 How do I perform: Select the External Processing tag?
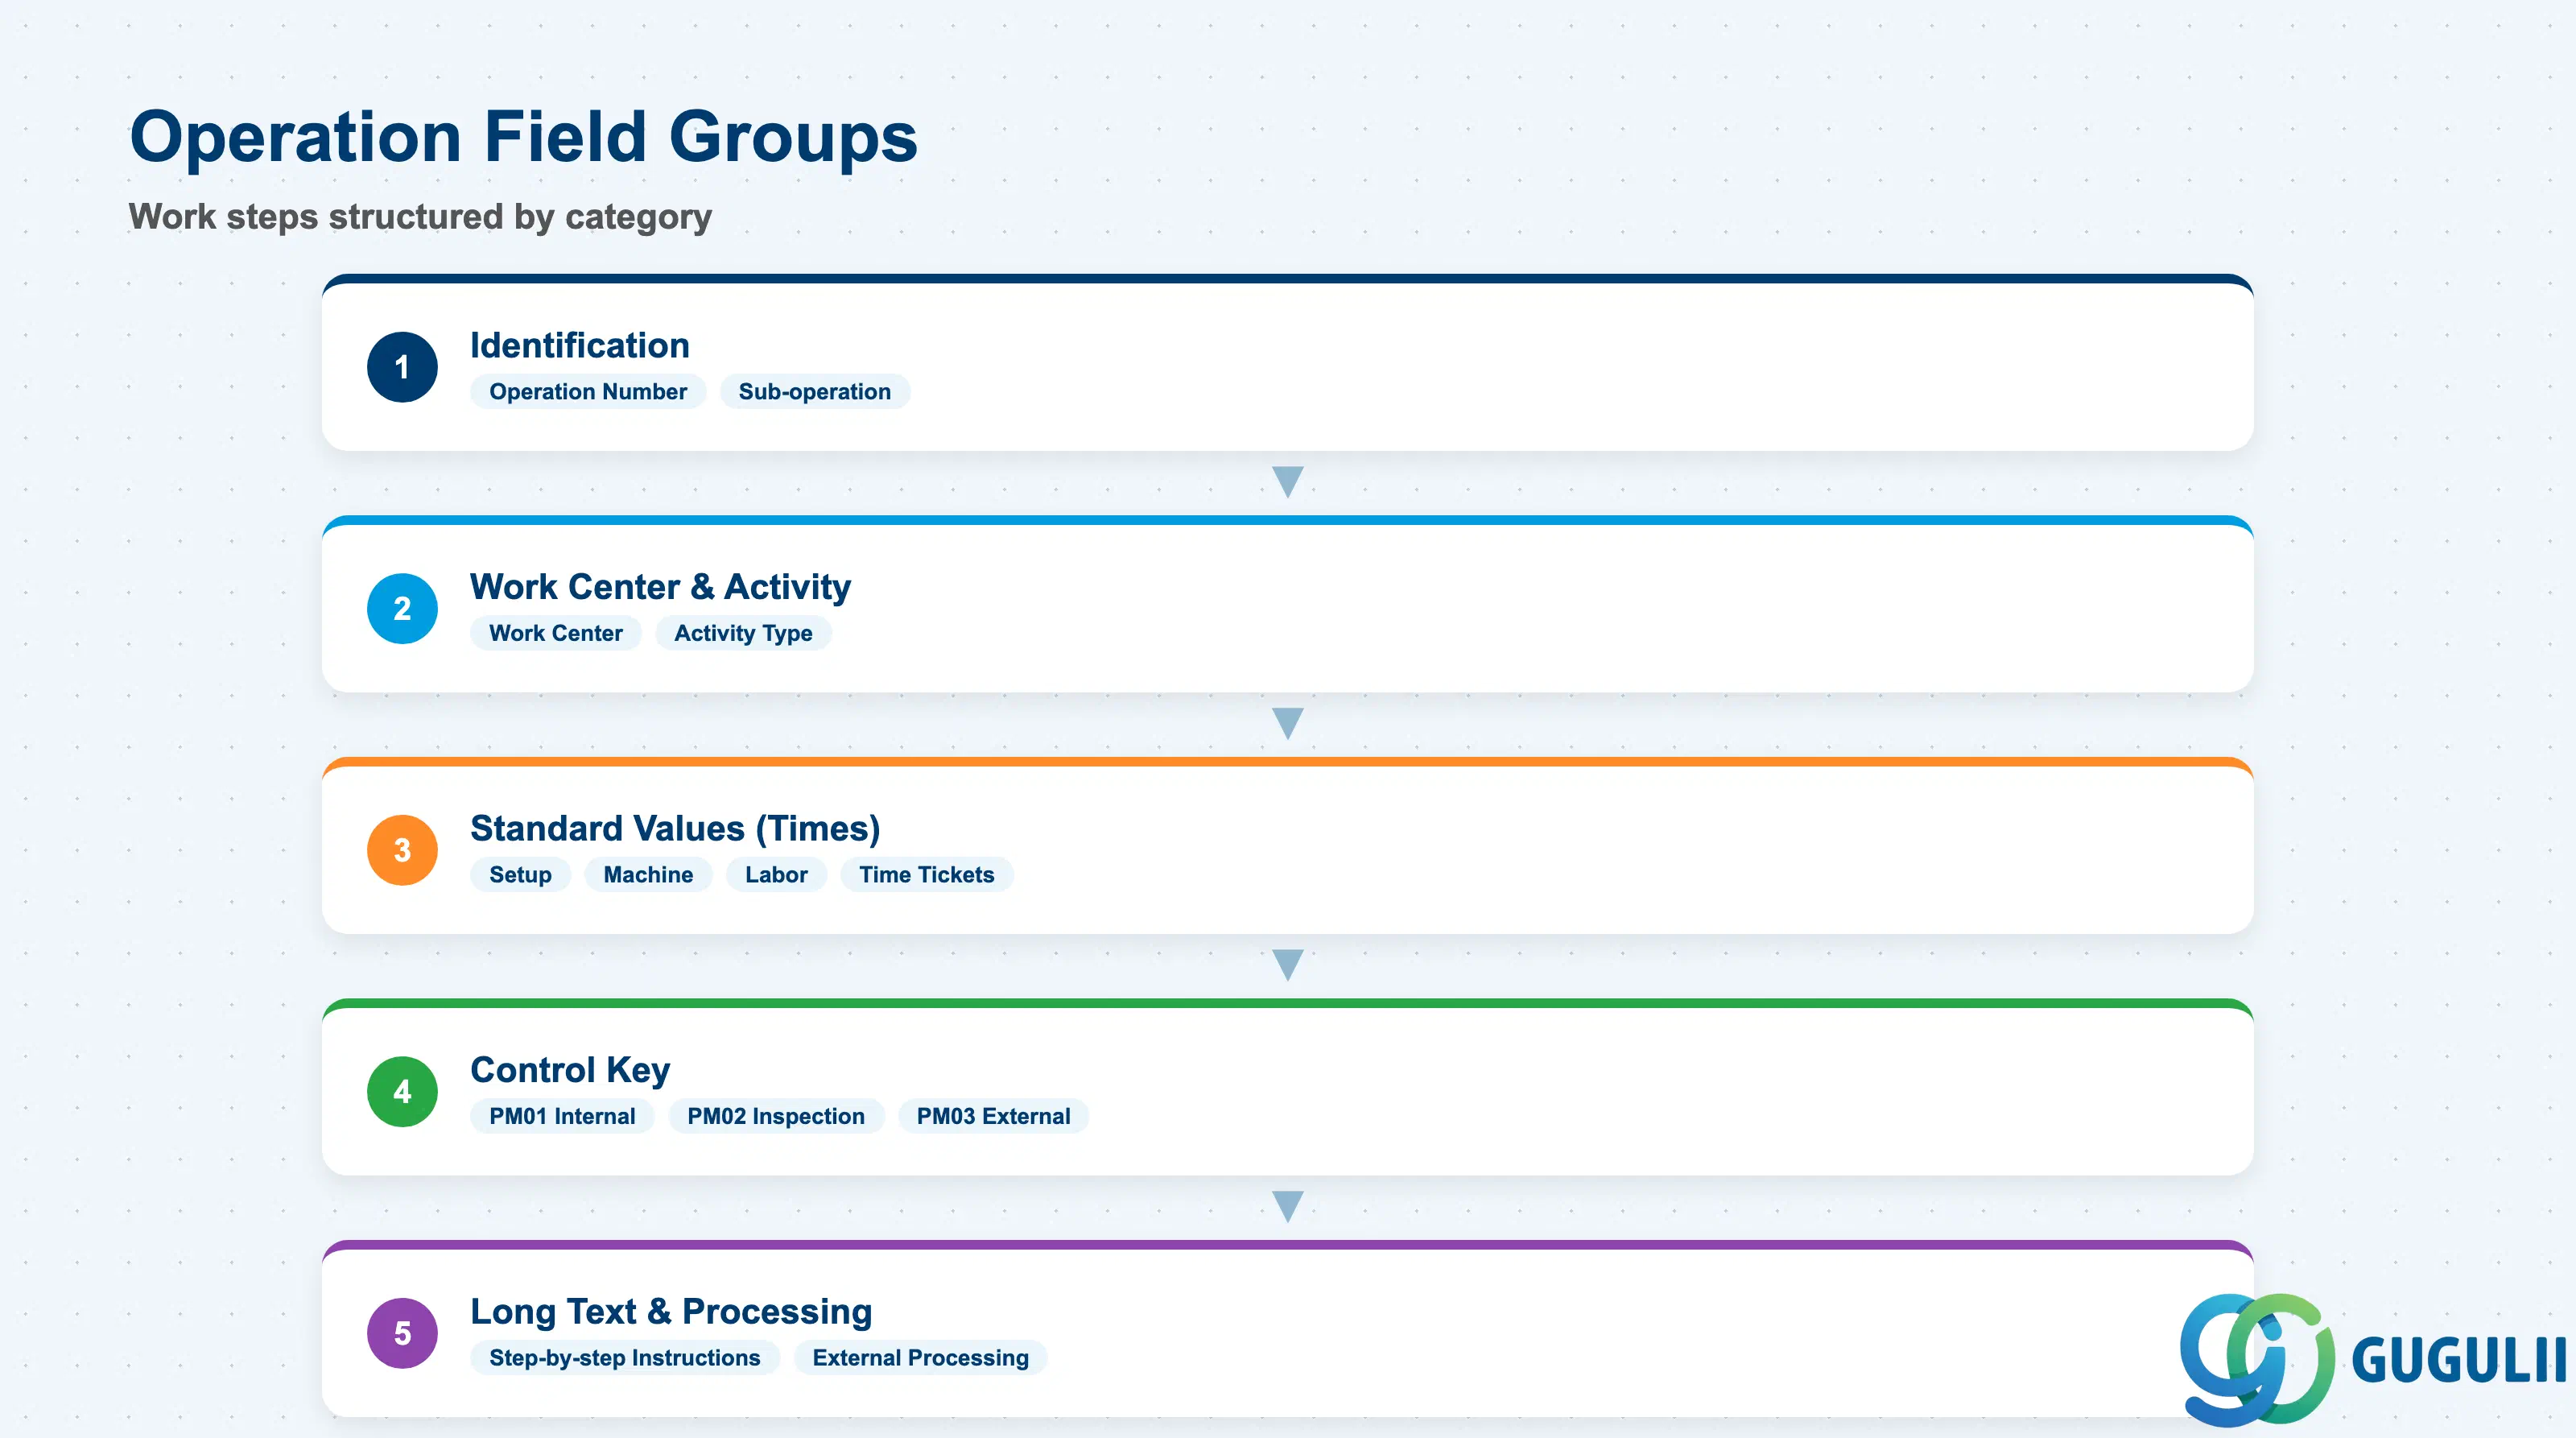pos(920,1357)
